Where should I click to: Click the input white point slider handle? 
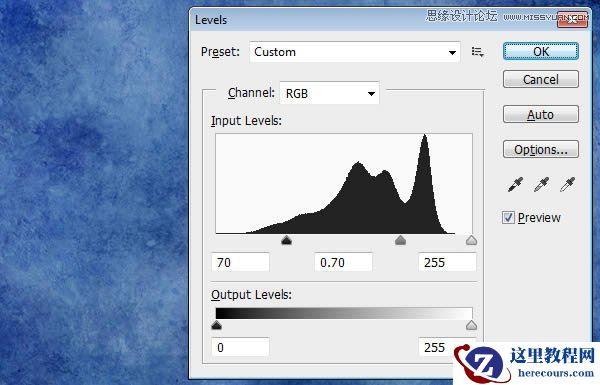click(x=471, y=240)
